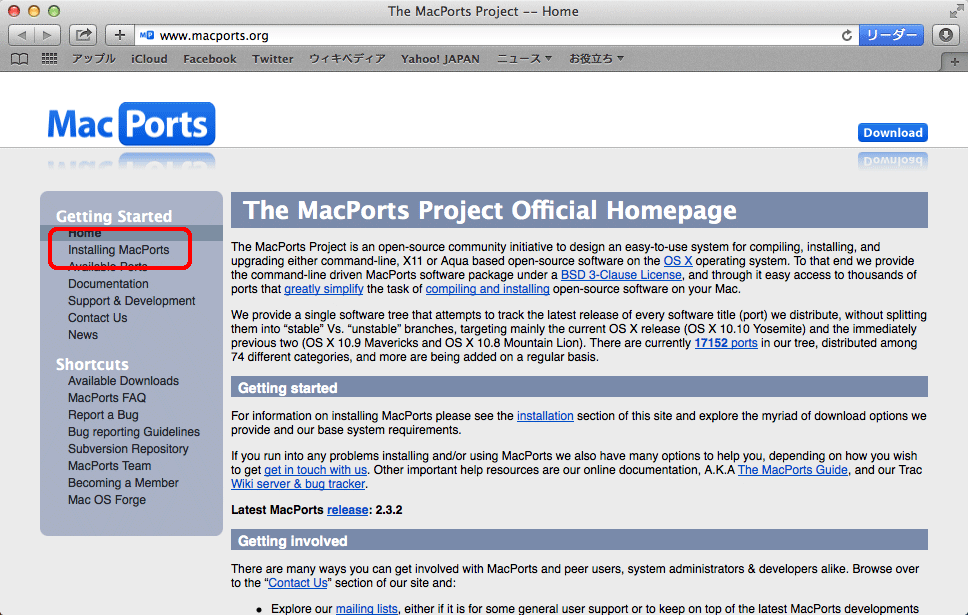
Task: Follow the get in touch with us link
Action: coord(315,471)
